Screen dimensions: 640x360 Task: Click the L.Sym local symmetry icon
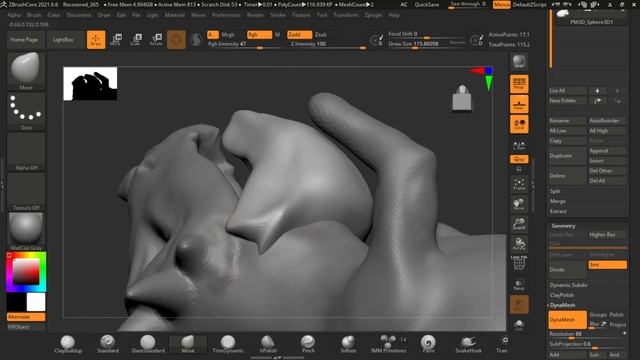[519, 145]
